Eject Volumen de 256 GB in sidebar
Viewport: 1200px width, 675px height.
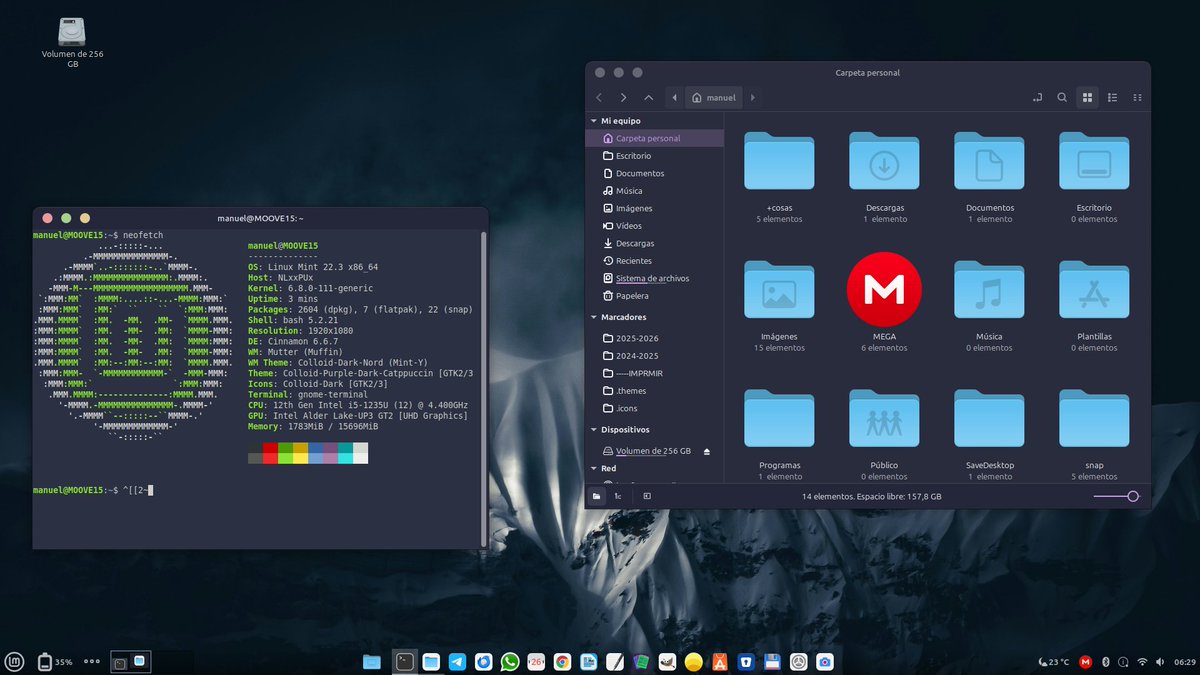(x=707, y=451)
